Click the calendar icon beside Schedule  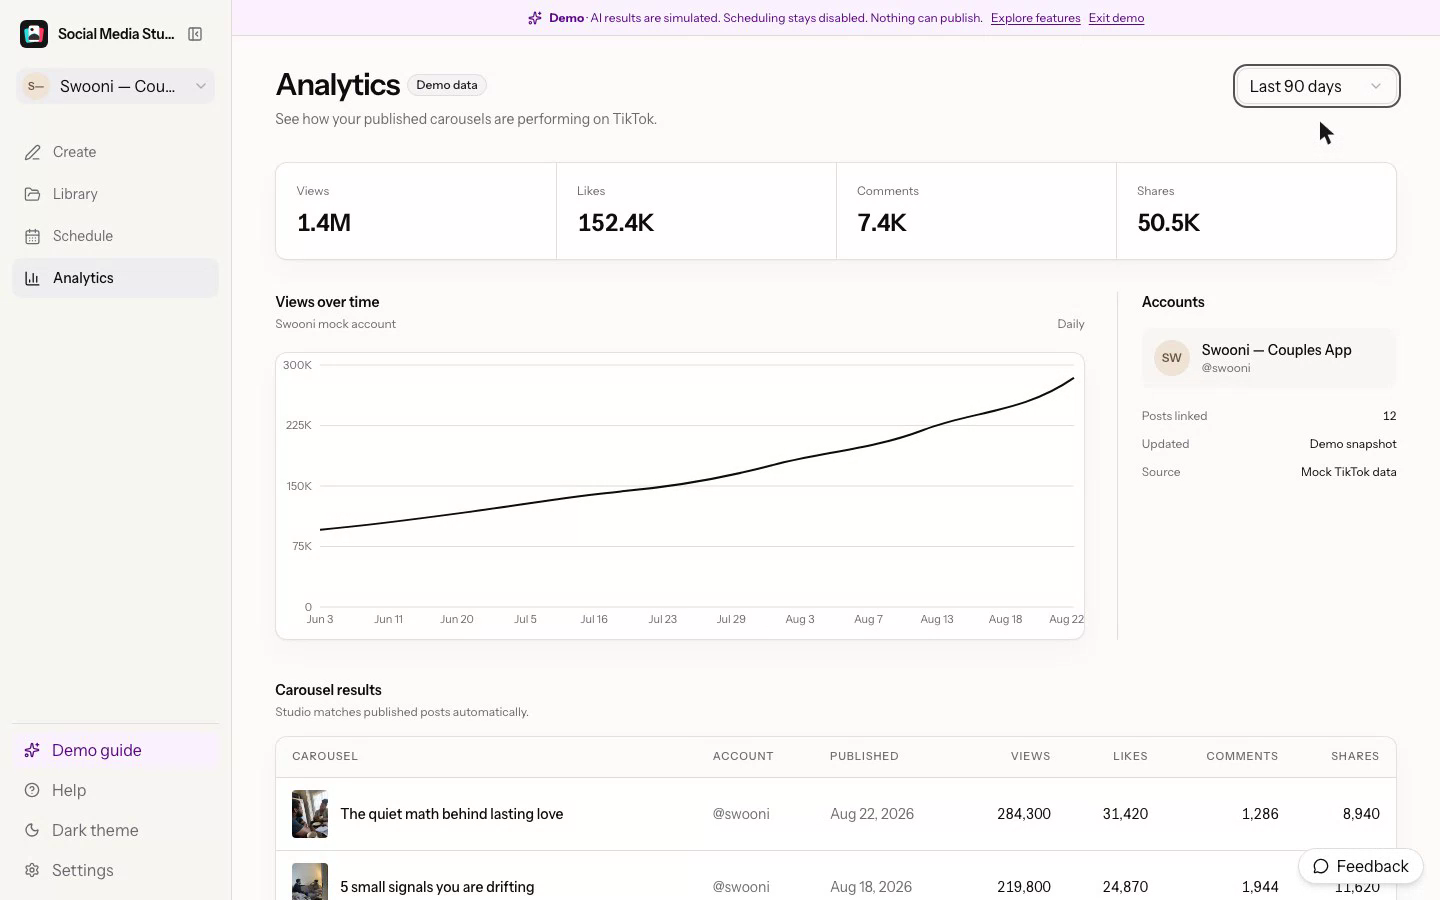[33, 236]
